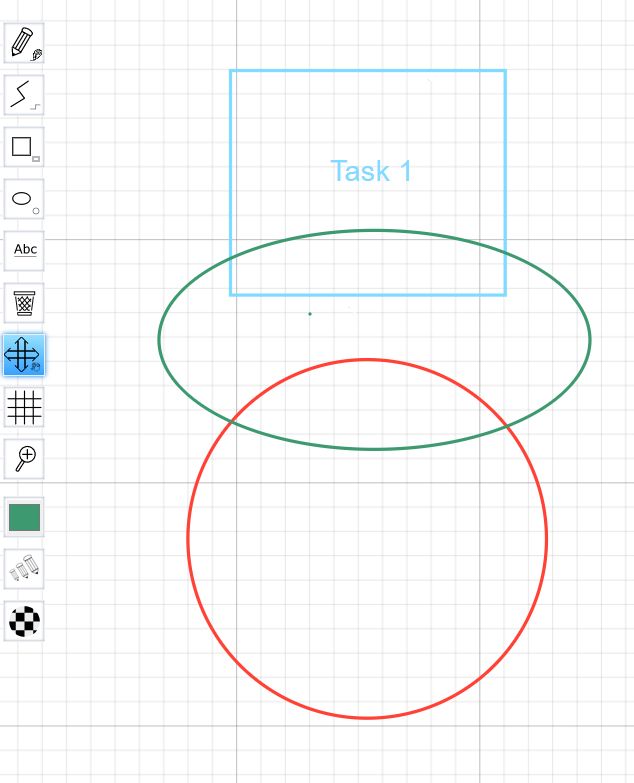The width and height of the screenshot is (634, 783).
Task: Choose the Ellipse shape tool
Action: pyautogui.click(x=24, y=200)
